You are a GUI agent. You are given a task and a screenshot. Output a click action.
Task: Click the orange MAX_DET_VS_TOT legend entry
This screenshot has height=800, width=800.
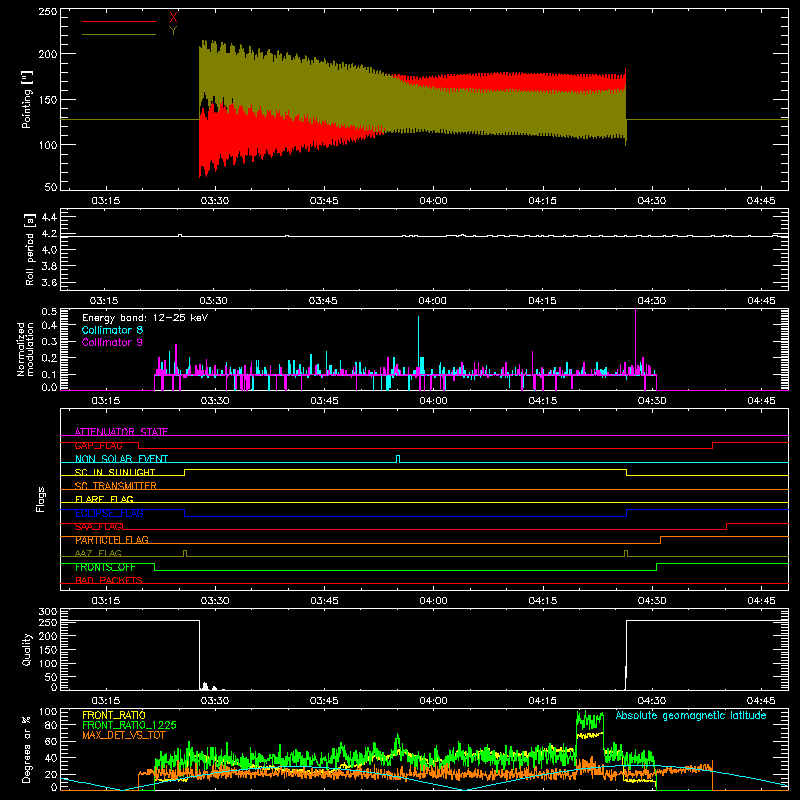(x=124, y=735)
